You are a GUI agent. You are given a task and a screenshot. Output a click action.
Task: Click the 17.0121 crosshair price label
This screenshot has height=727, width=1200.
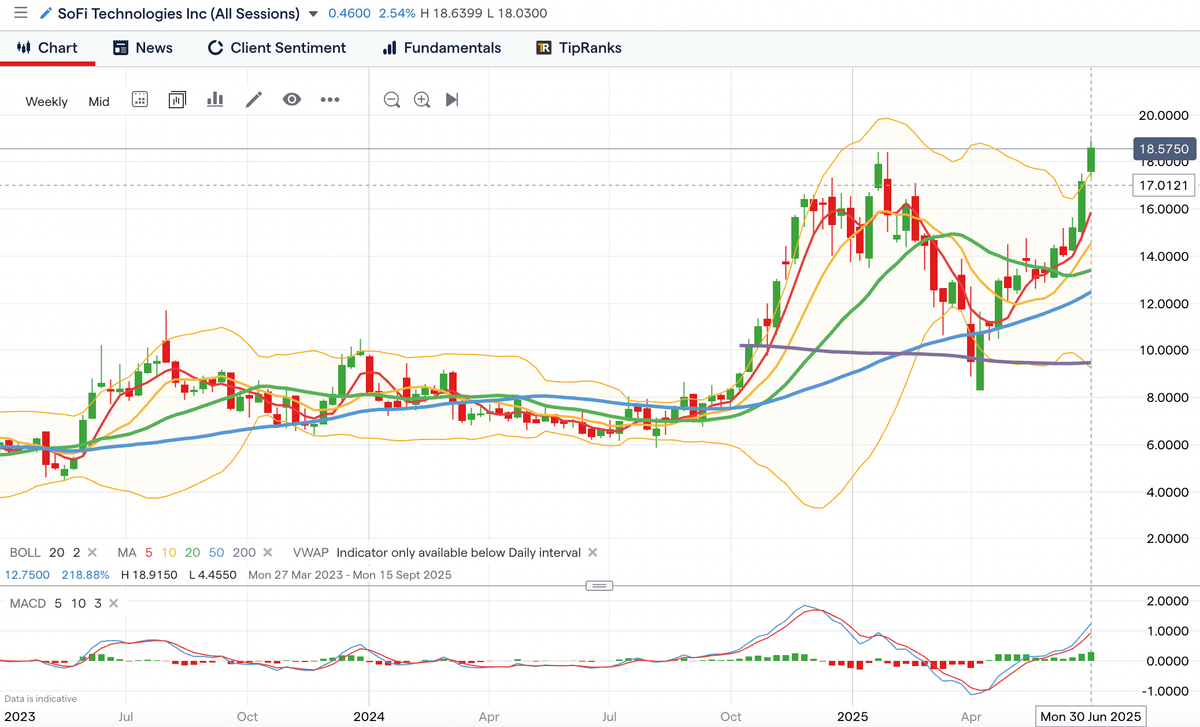pos(1164,185)
